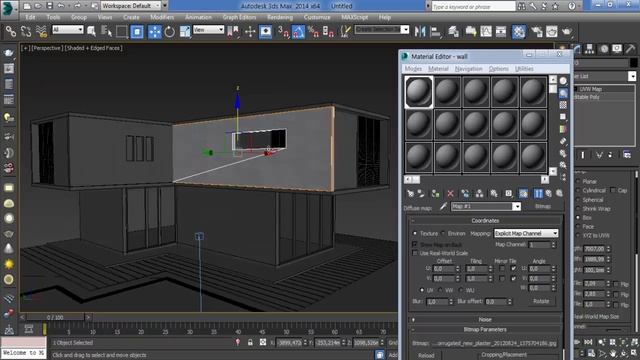
Task: Click the Blur value input field
Action: [x=437, y=302]
